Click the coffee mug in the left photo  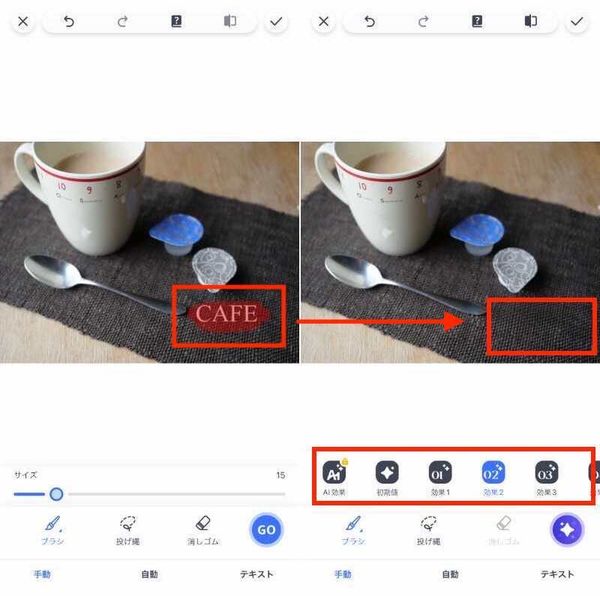point(82,197)
